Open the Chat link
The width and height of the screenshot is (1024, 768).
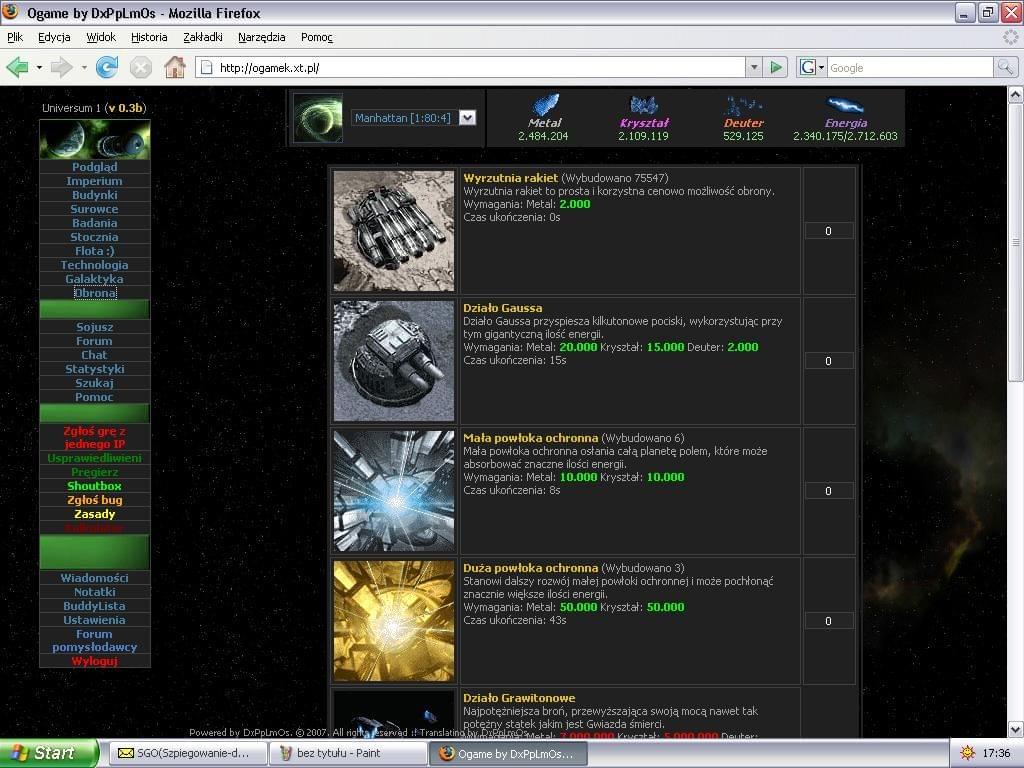[x=95, y=355]
